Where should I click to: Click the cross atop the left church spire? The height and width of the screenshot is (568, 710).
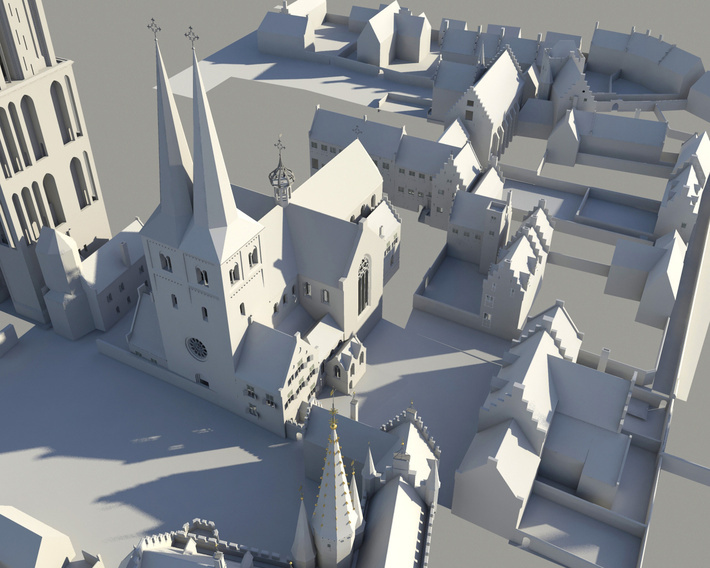click(x=154, y=27)
